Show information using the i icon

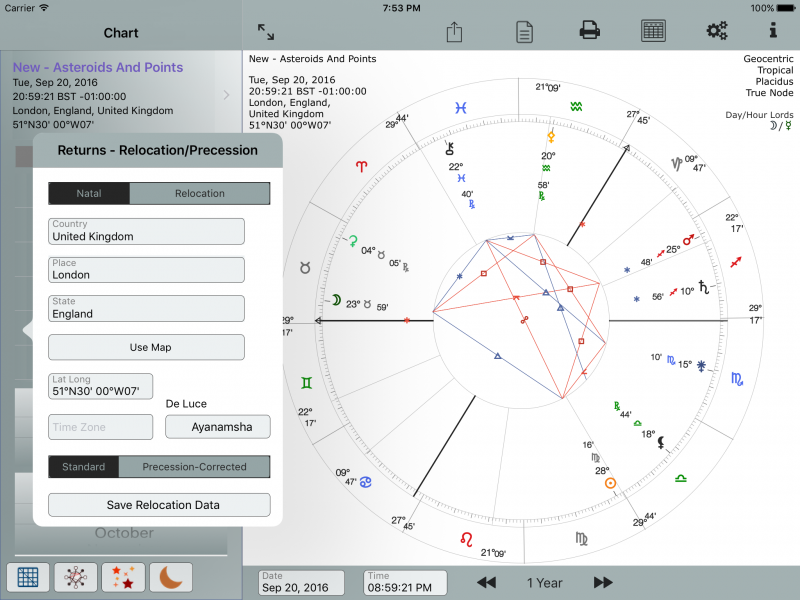[772, 31]
